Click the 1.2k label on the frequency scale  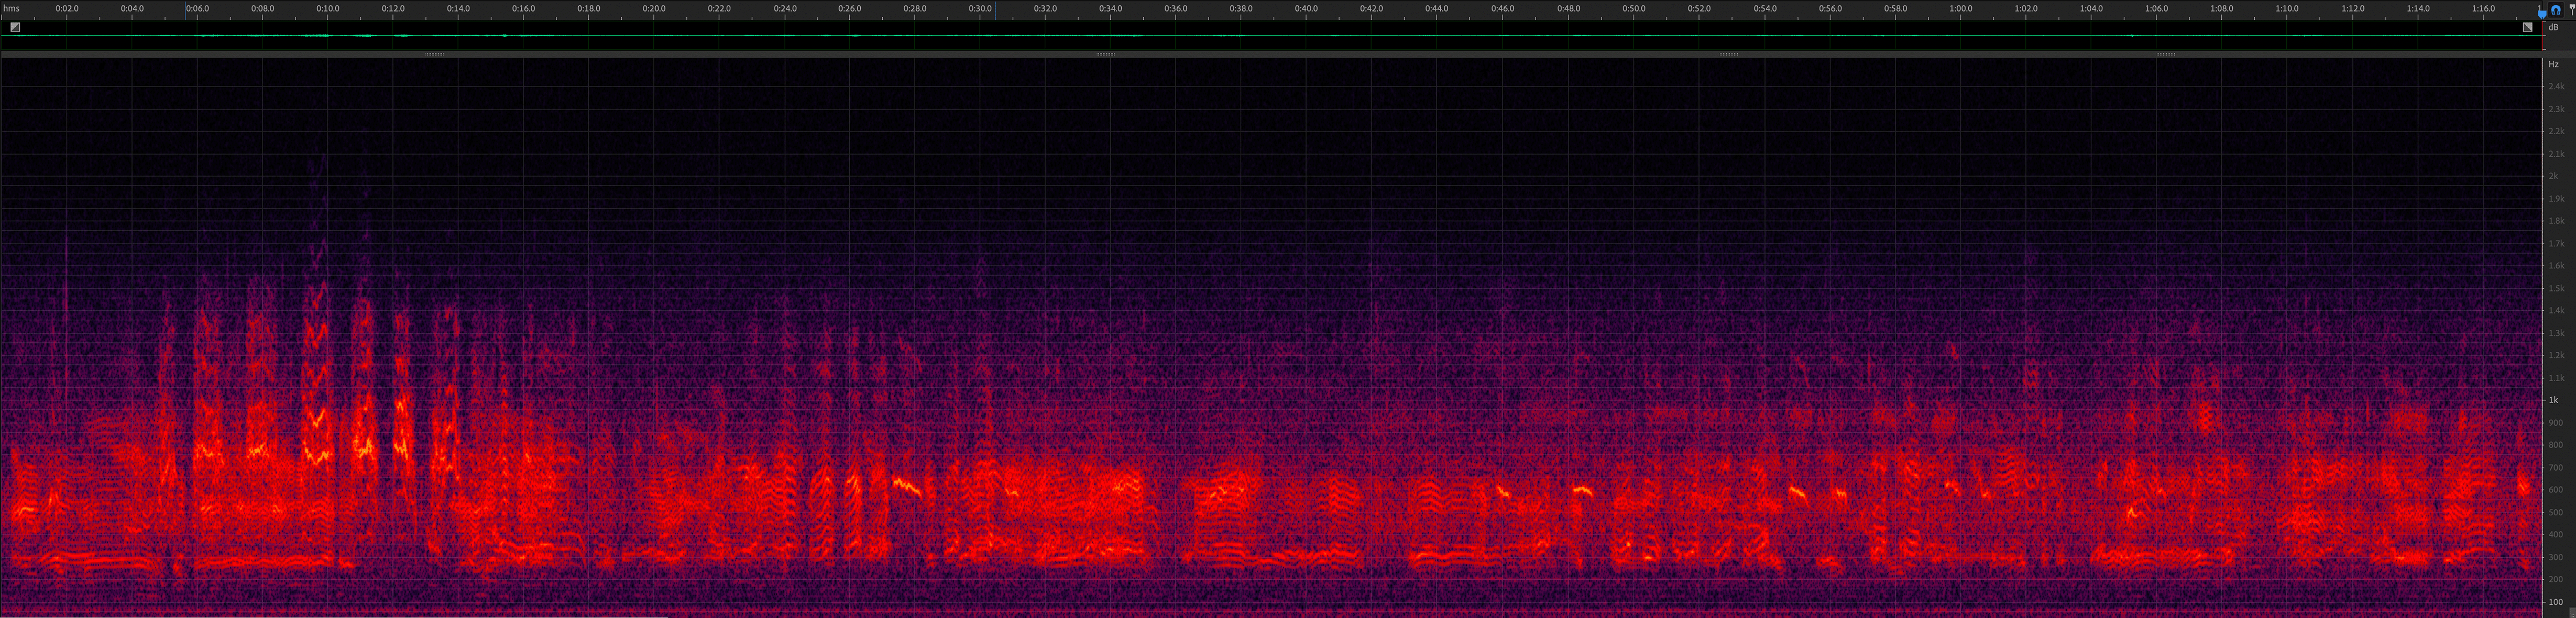tap(2556, 355)
